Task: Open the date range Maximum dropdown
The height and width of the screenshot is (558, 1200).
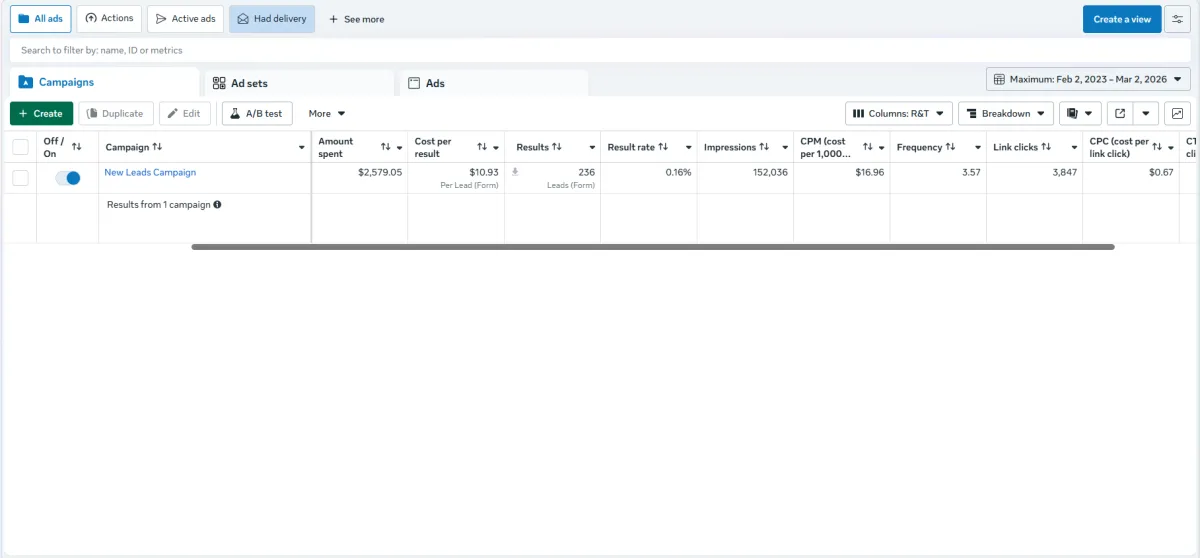Action: [1088, 79]
